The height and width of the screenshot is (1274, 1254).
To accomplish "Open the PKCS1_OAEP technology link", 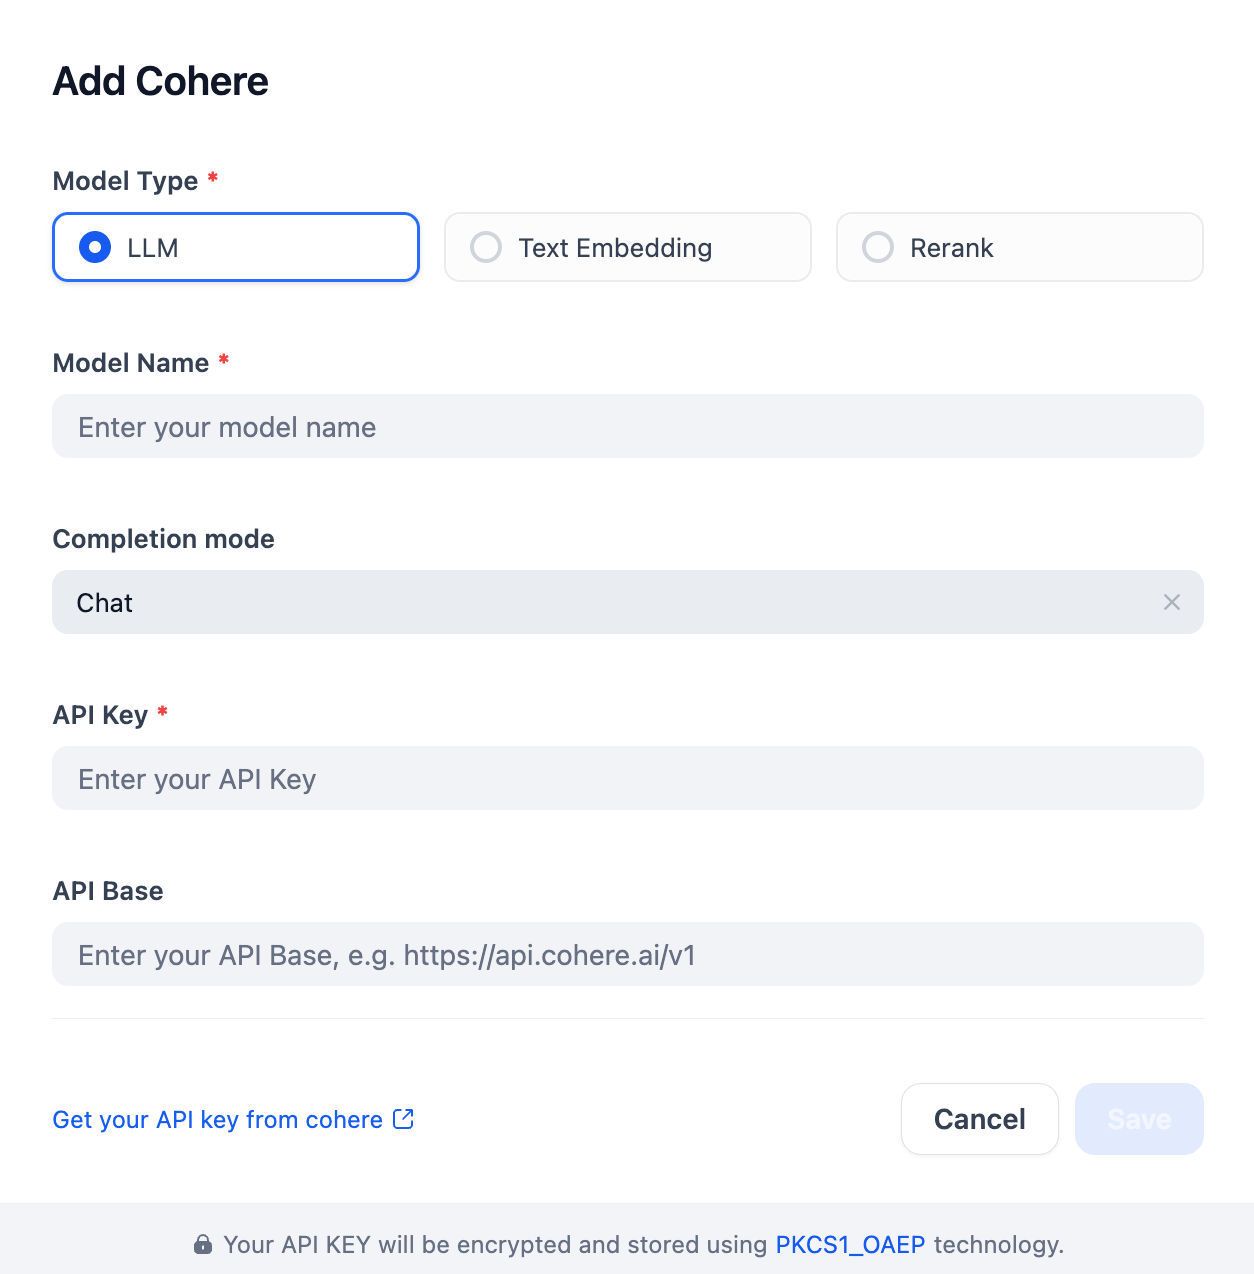I will [x=850, y=1245].
